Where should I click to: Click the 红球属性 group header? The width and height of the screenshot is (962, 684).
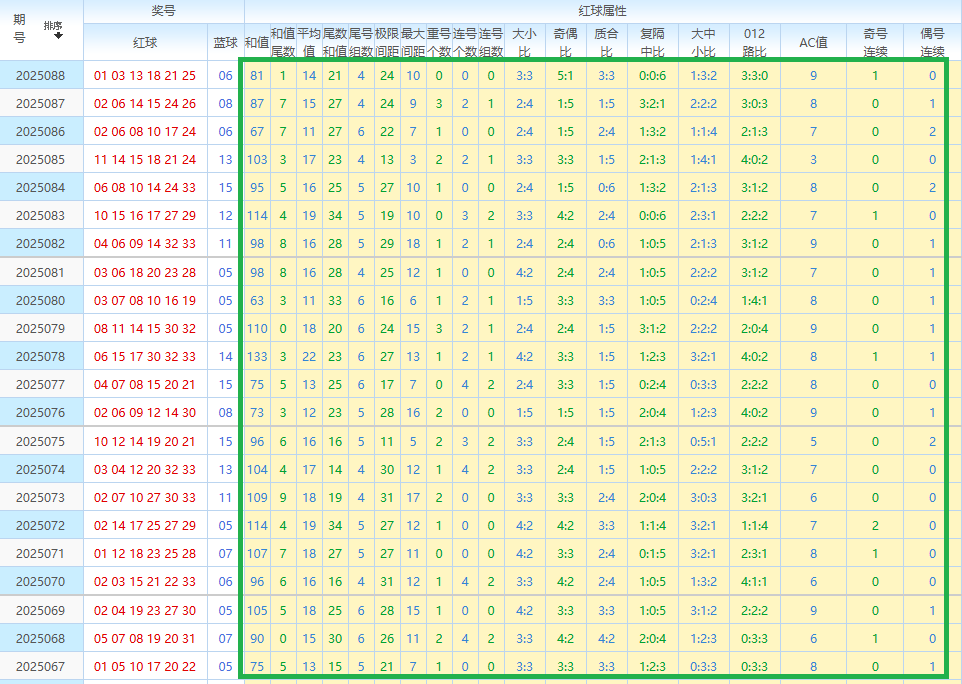[x=602, y=11]
